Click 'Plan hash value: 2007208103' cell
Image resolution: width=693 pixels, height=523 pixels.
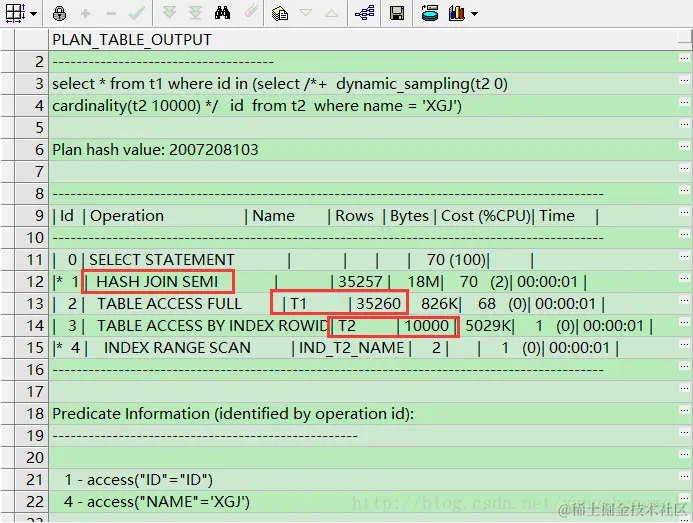(x=363, y=149)
